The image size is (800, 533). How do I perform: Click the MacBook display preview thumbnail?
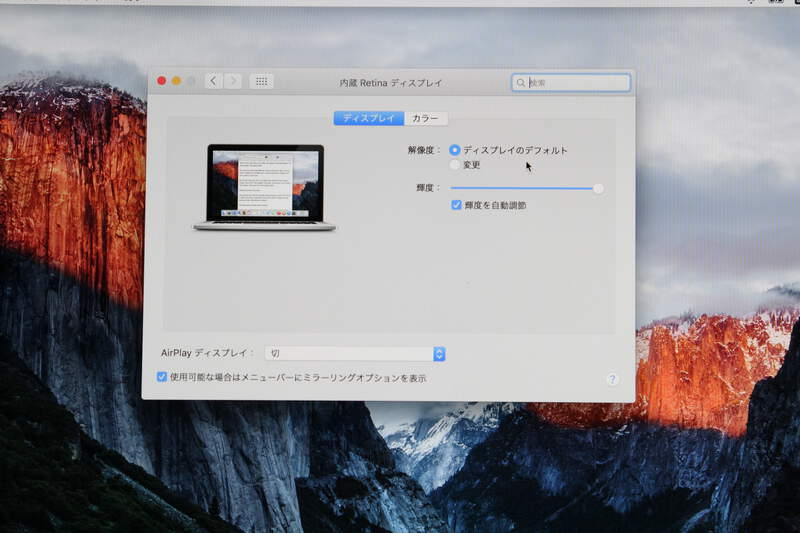coord(265,188)
